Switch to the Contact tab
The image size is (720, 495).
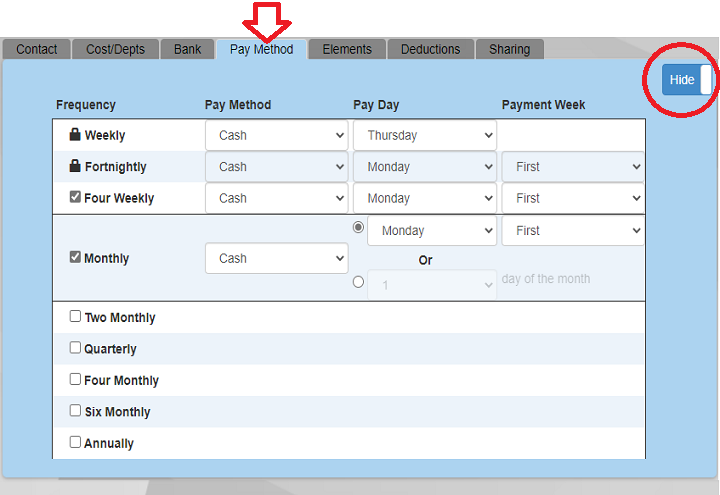coord(37,49)
